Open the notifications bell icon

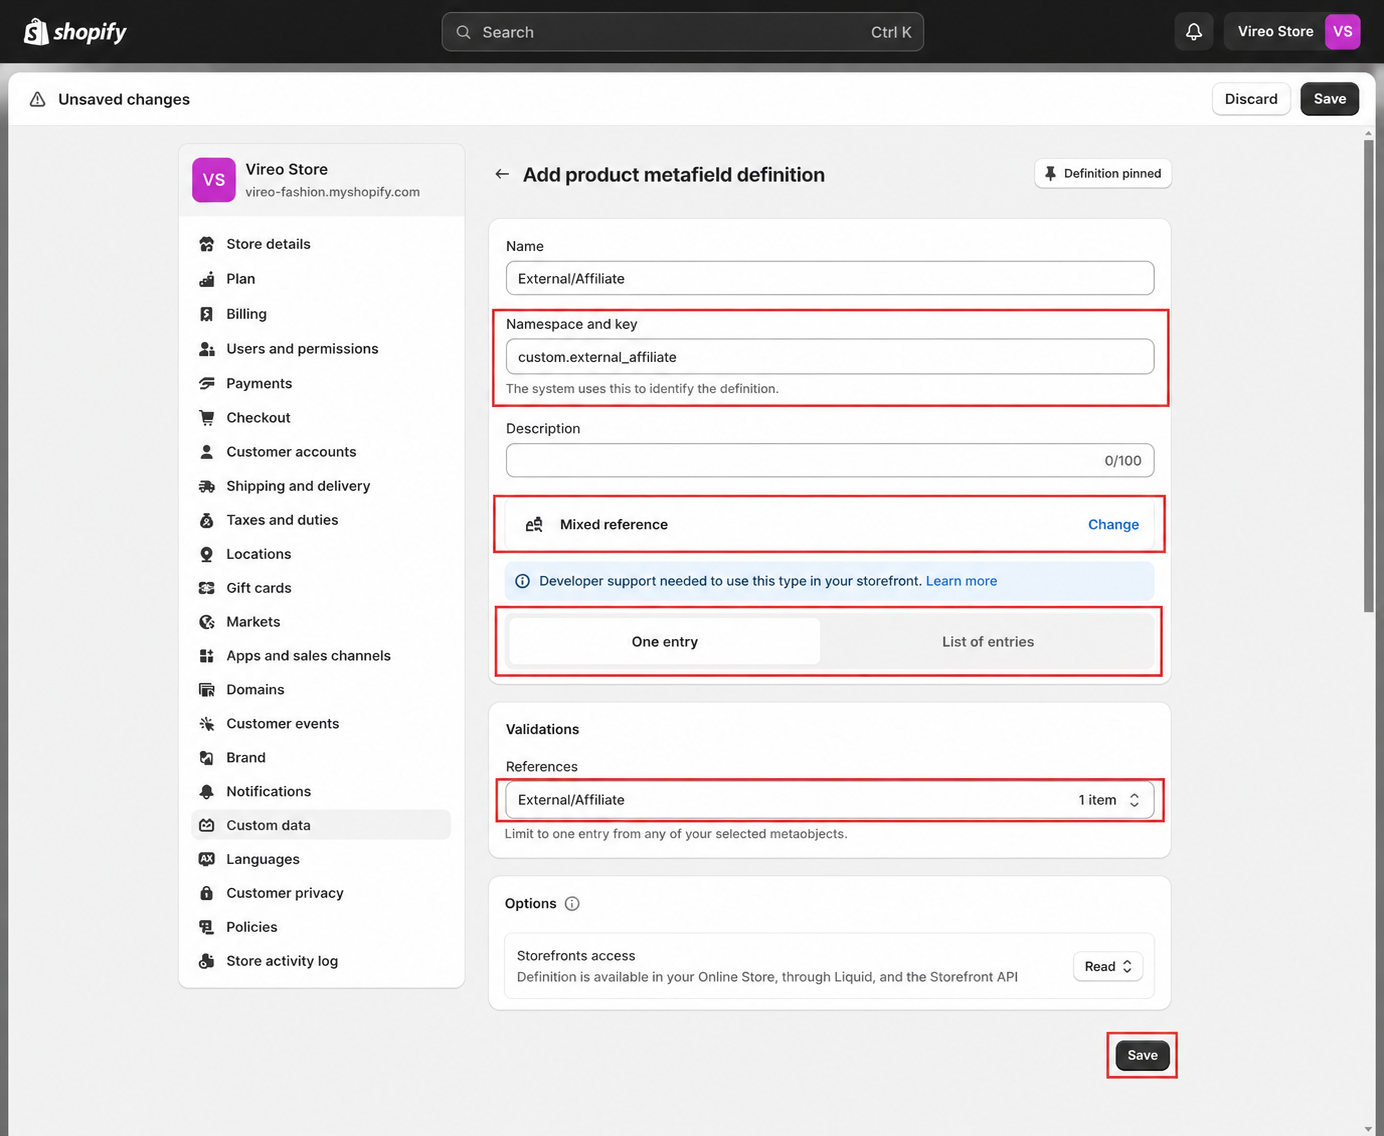pos(1194,32)
